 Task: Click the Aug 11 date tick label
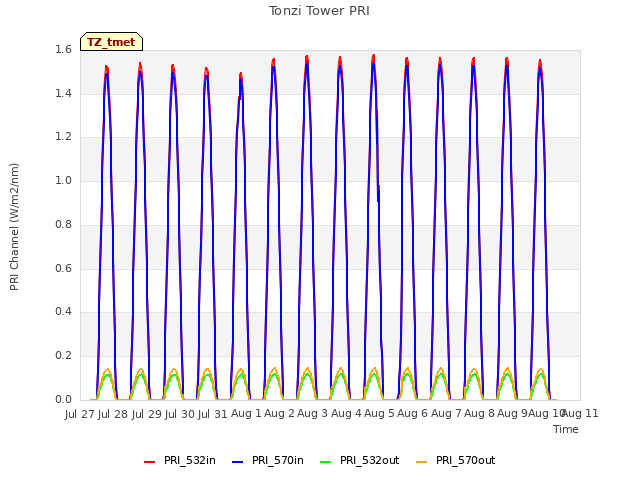(x=580, y=414)
